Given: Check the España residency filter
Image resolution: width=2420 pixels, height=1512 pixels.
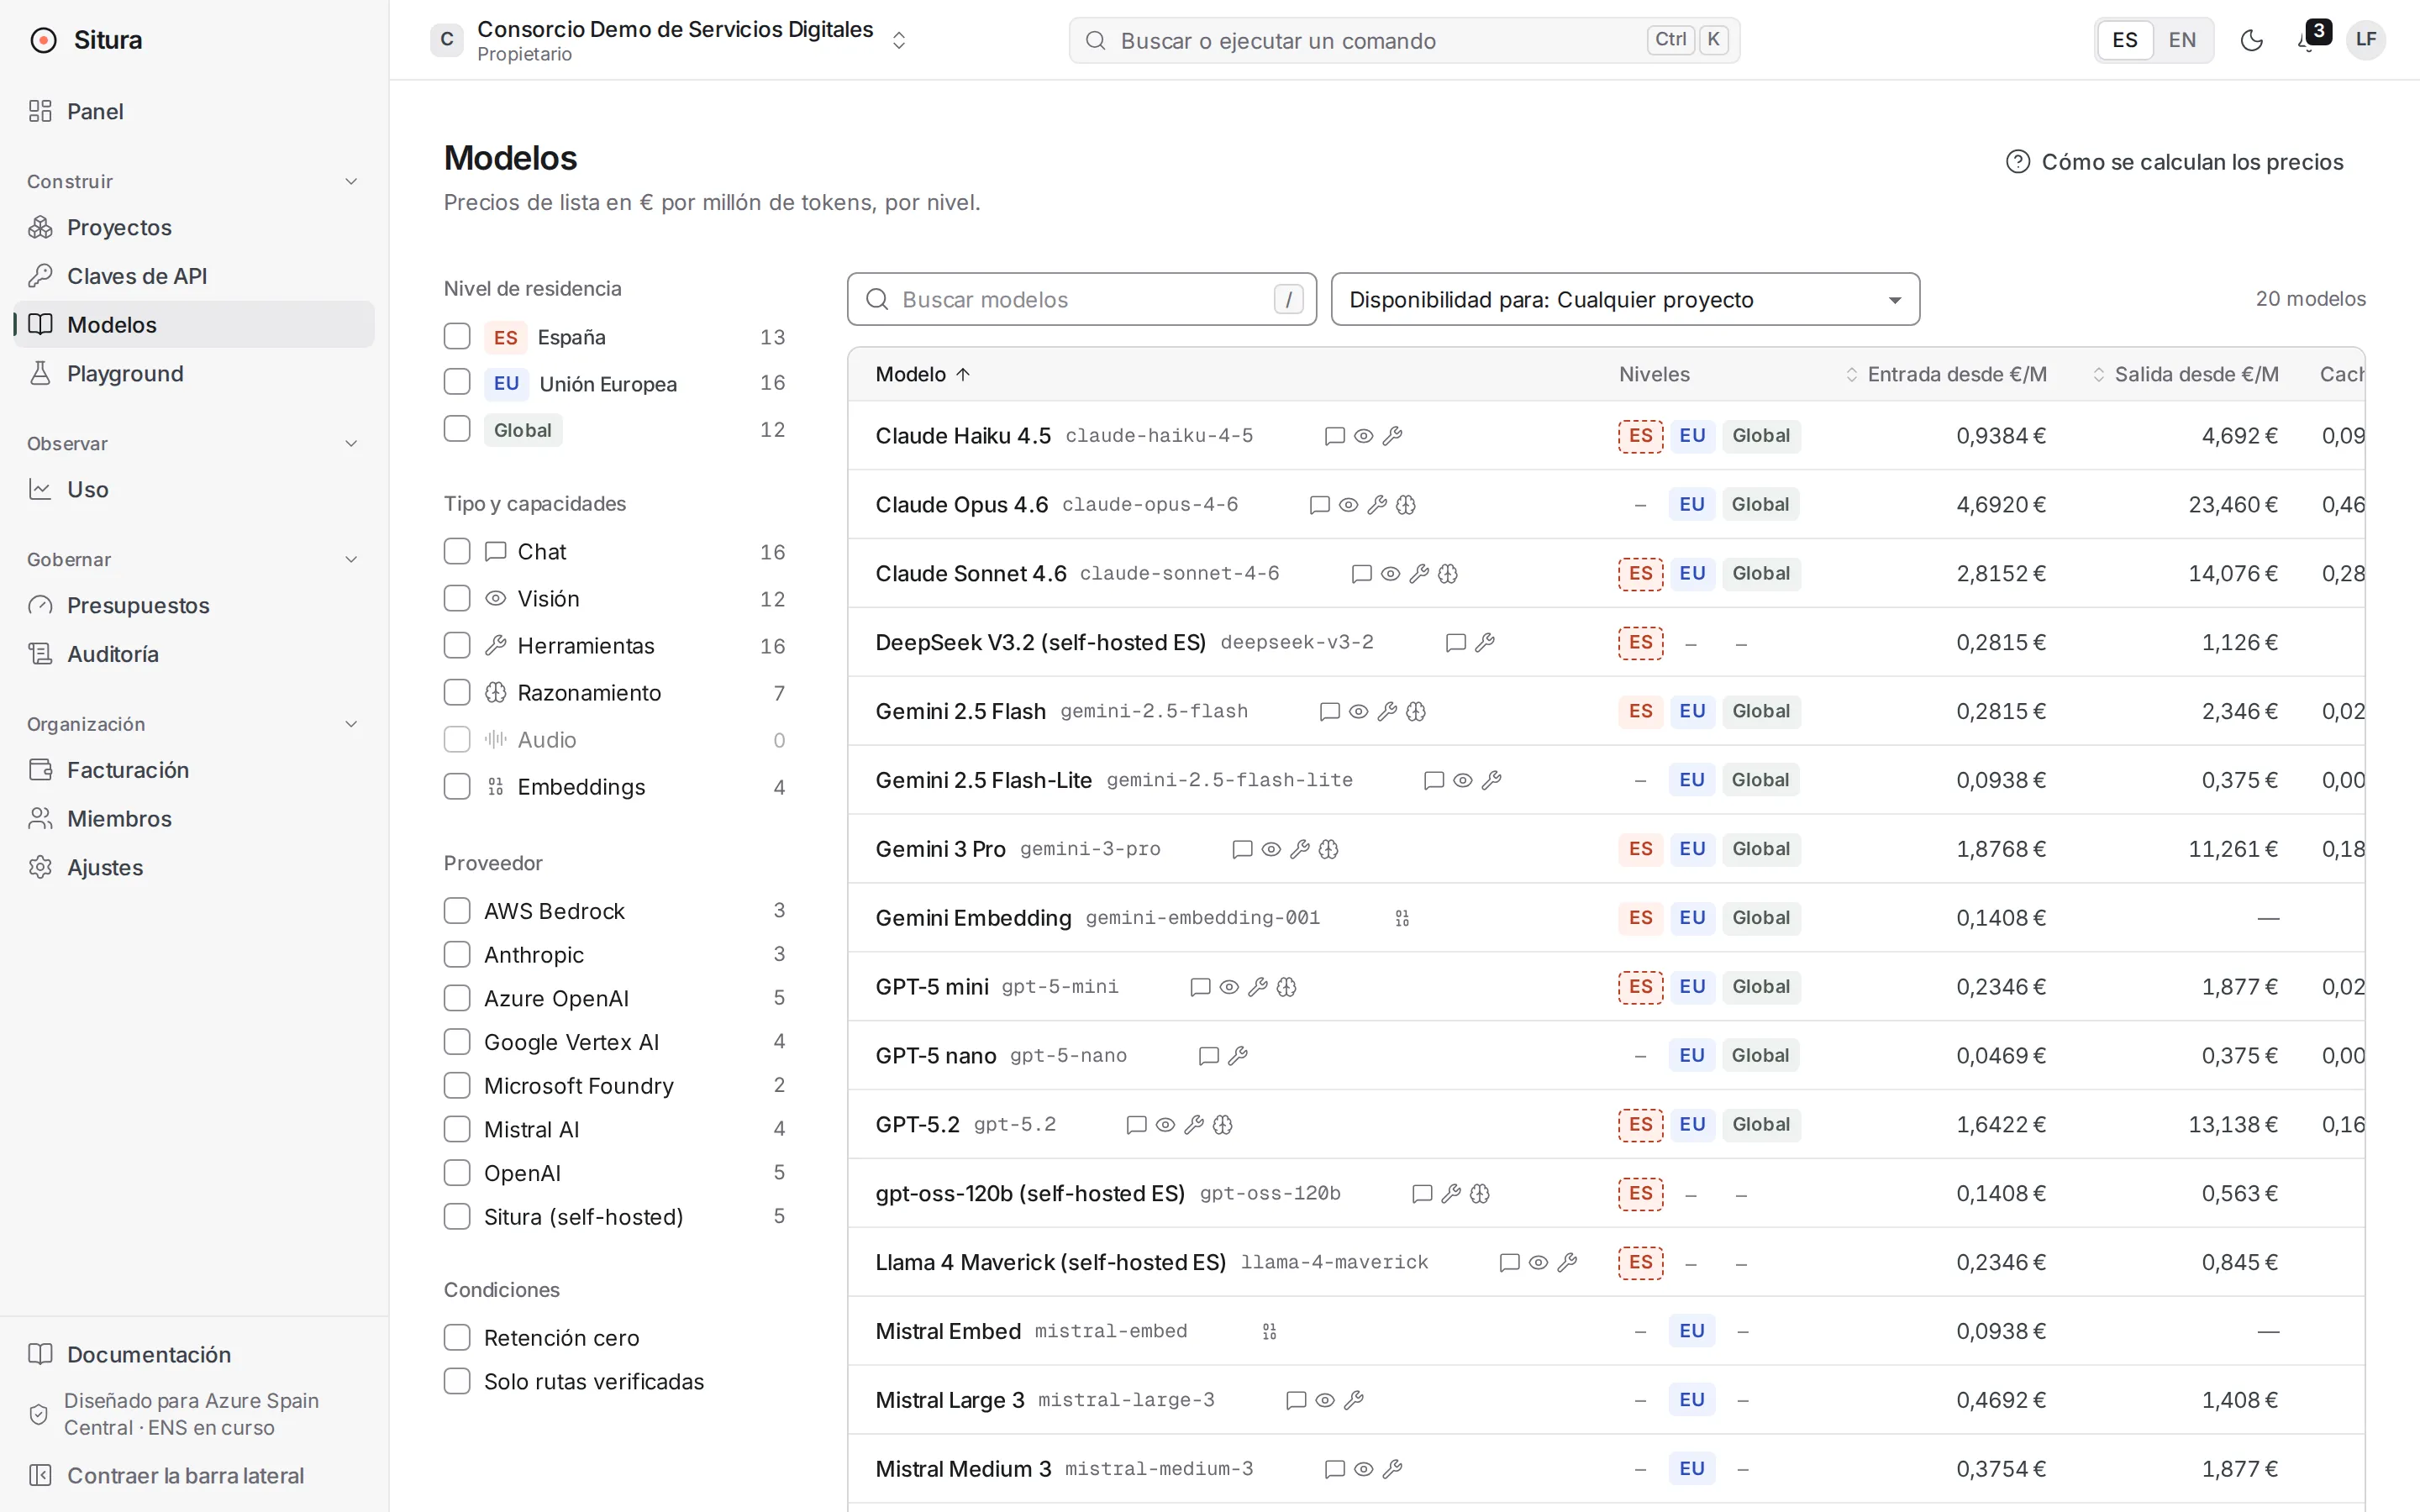Looking at the screenshot, I should coord(457,336).
